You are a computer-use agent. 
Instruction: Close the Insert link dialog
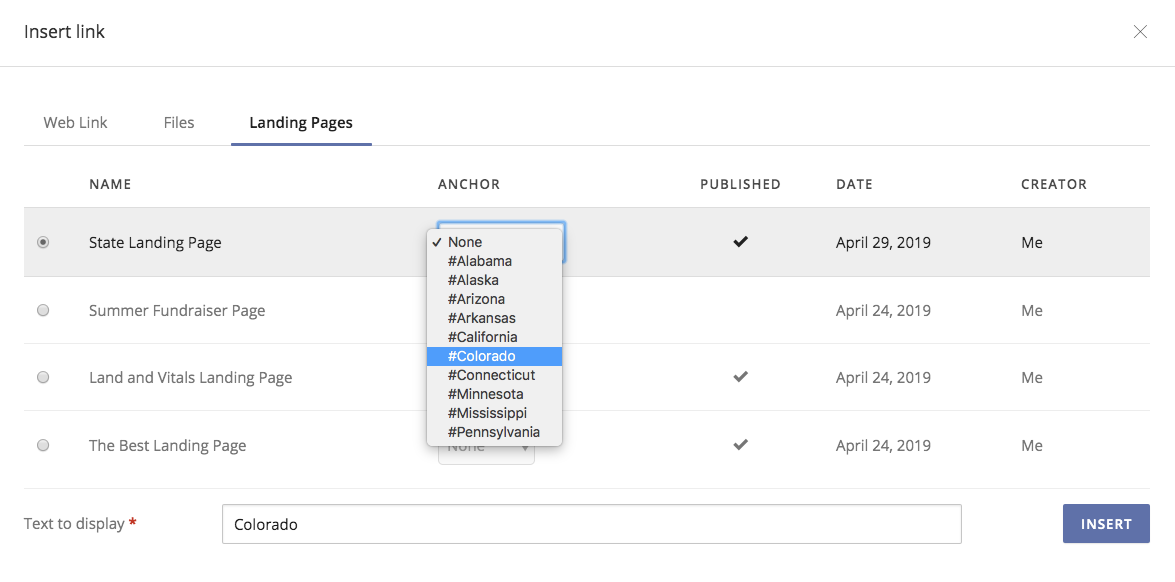[1140, 31]
